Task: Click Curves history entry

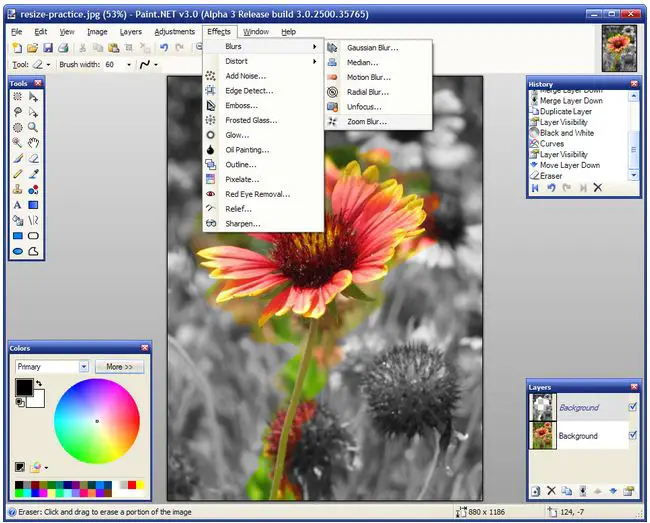Action: 551,144
